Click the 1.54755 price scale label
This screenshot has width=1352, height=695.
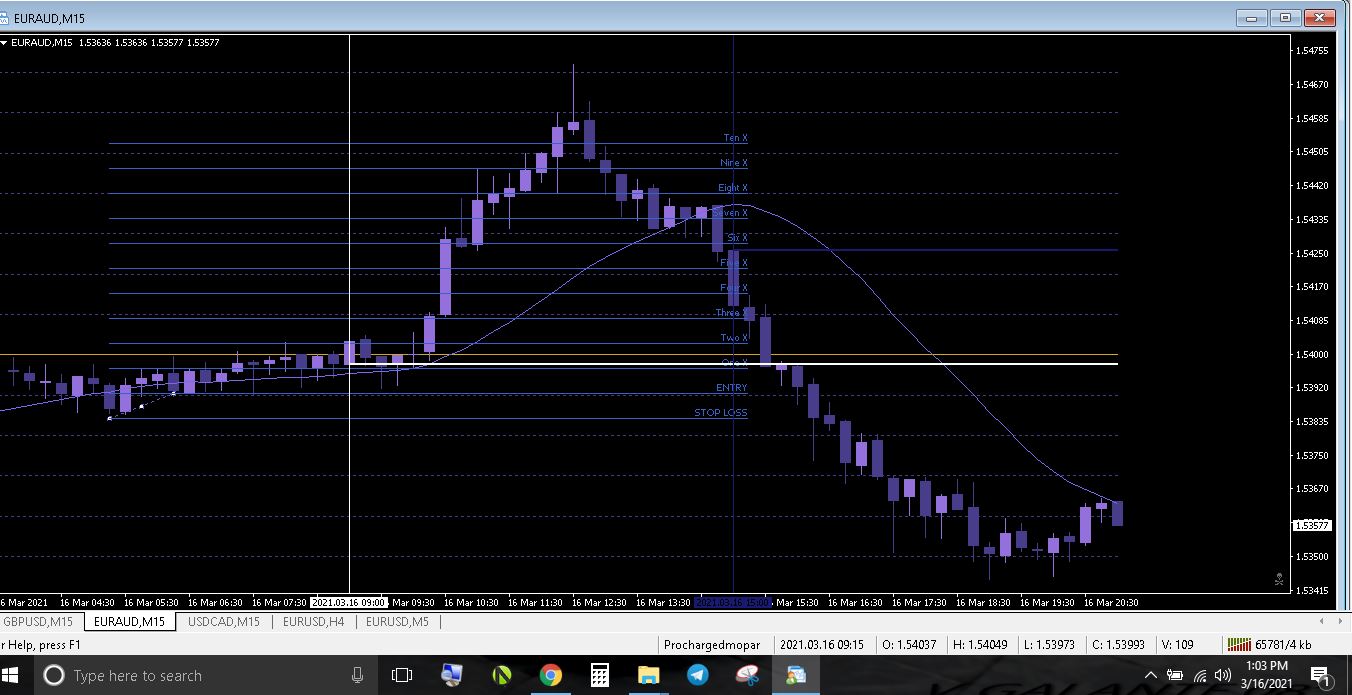click(x=1311, y=50)
